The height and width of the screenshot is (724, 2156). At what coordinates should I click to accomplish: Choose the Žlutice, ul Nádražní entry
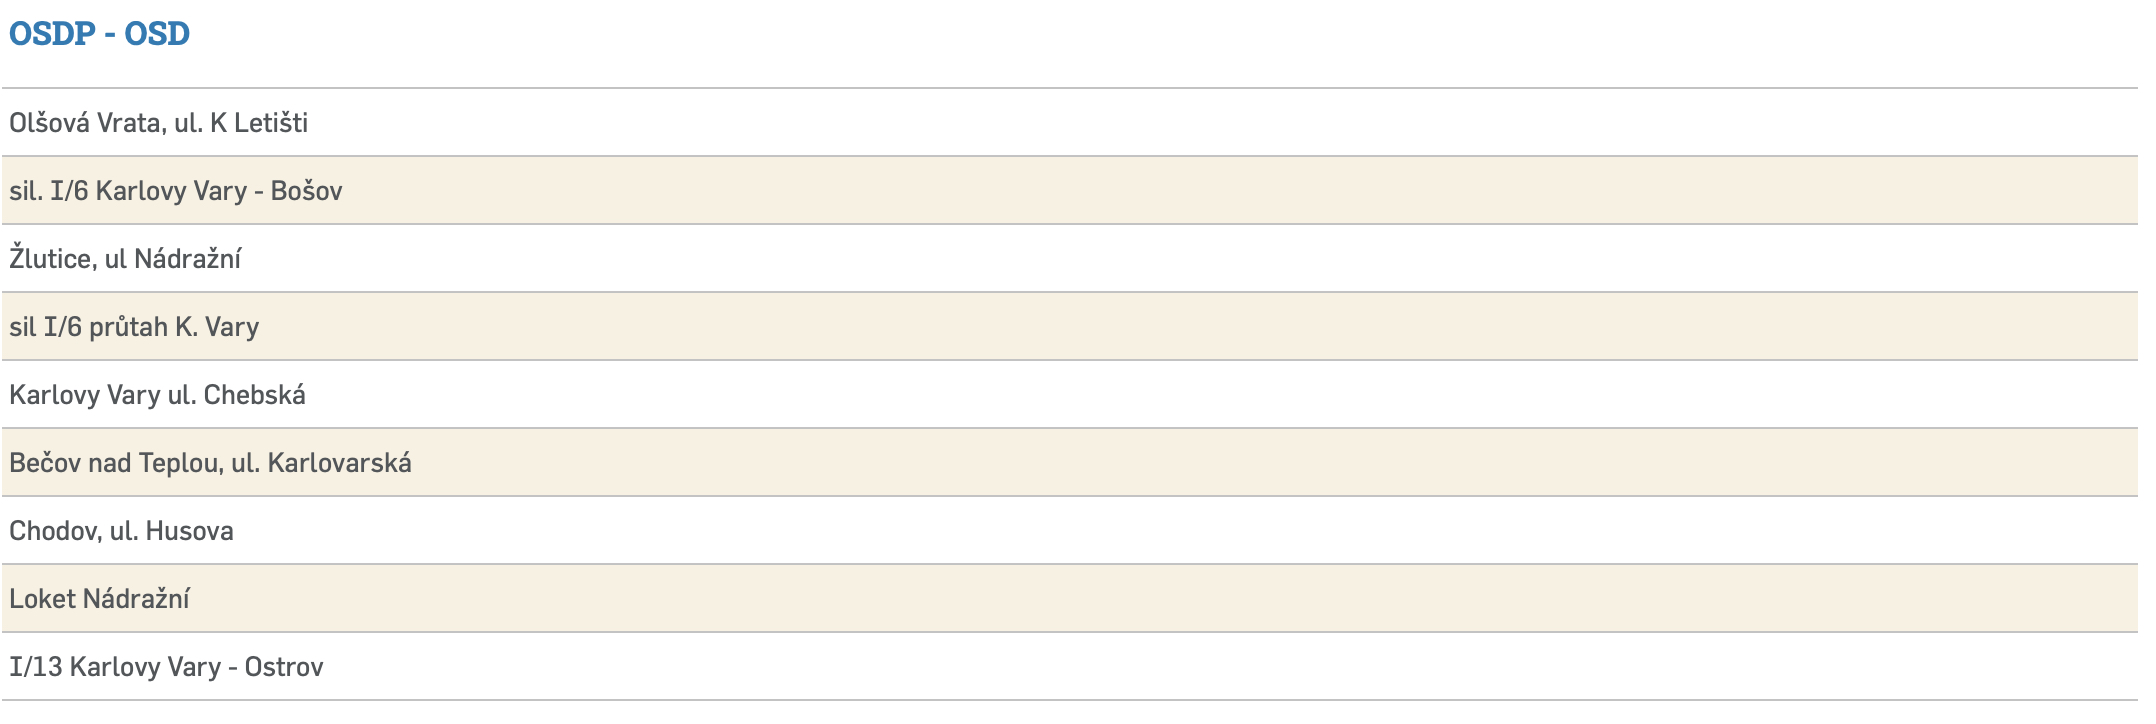click(125, 259)
